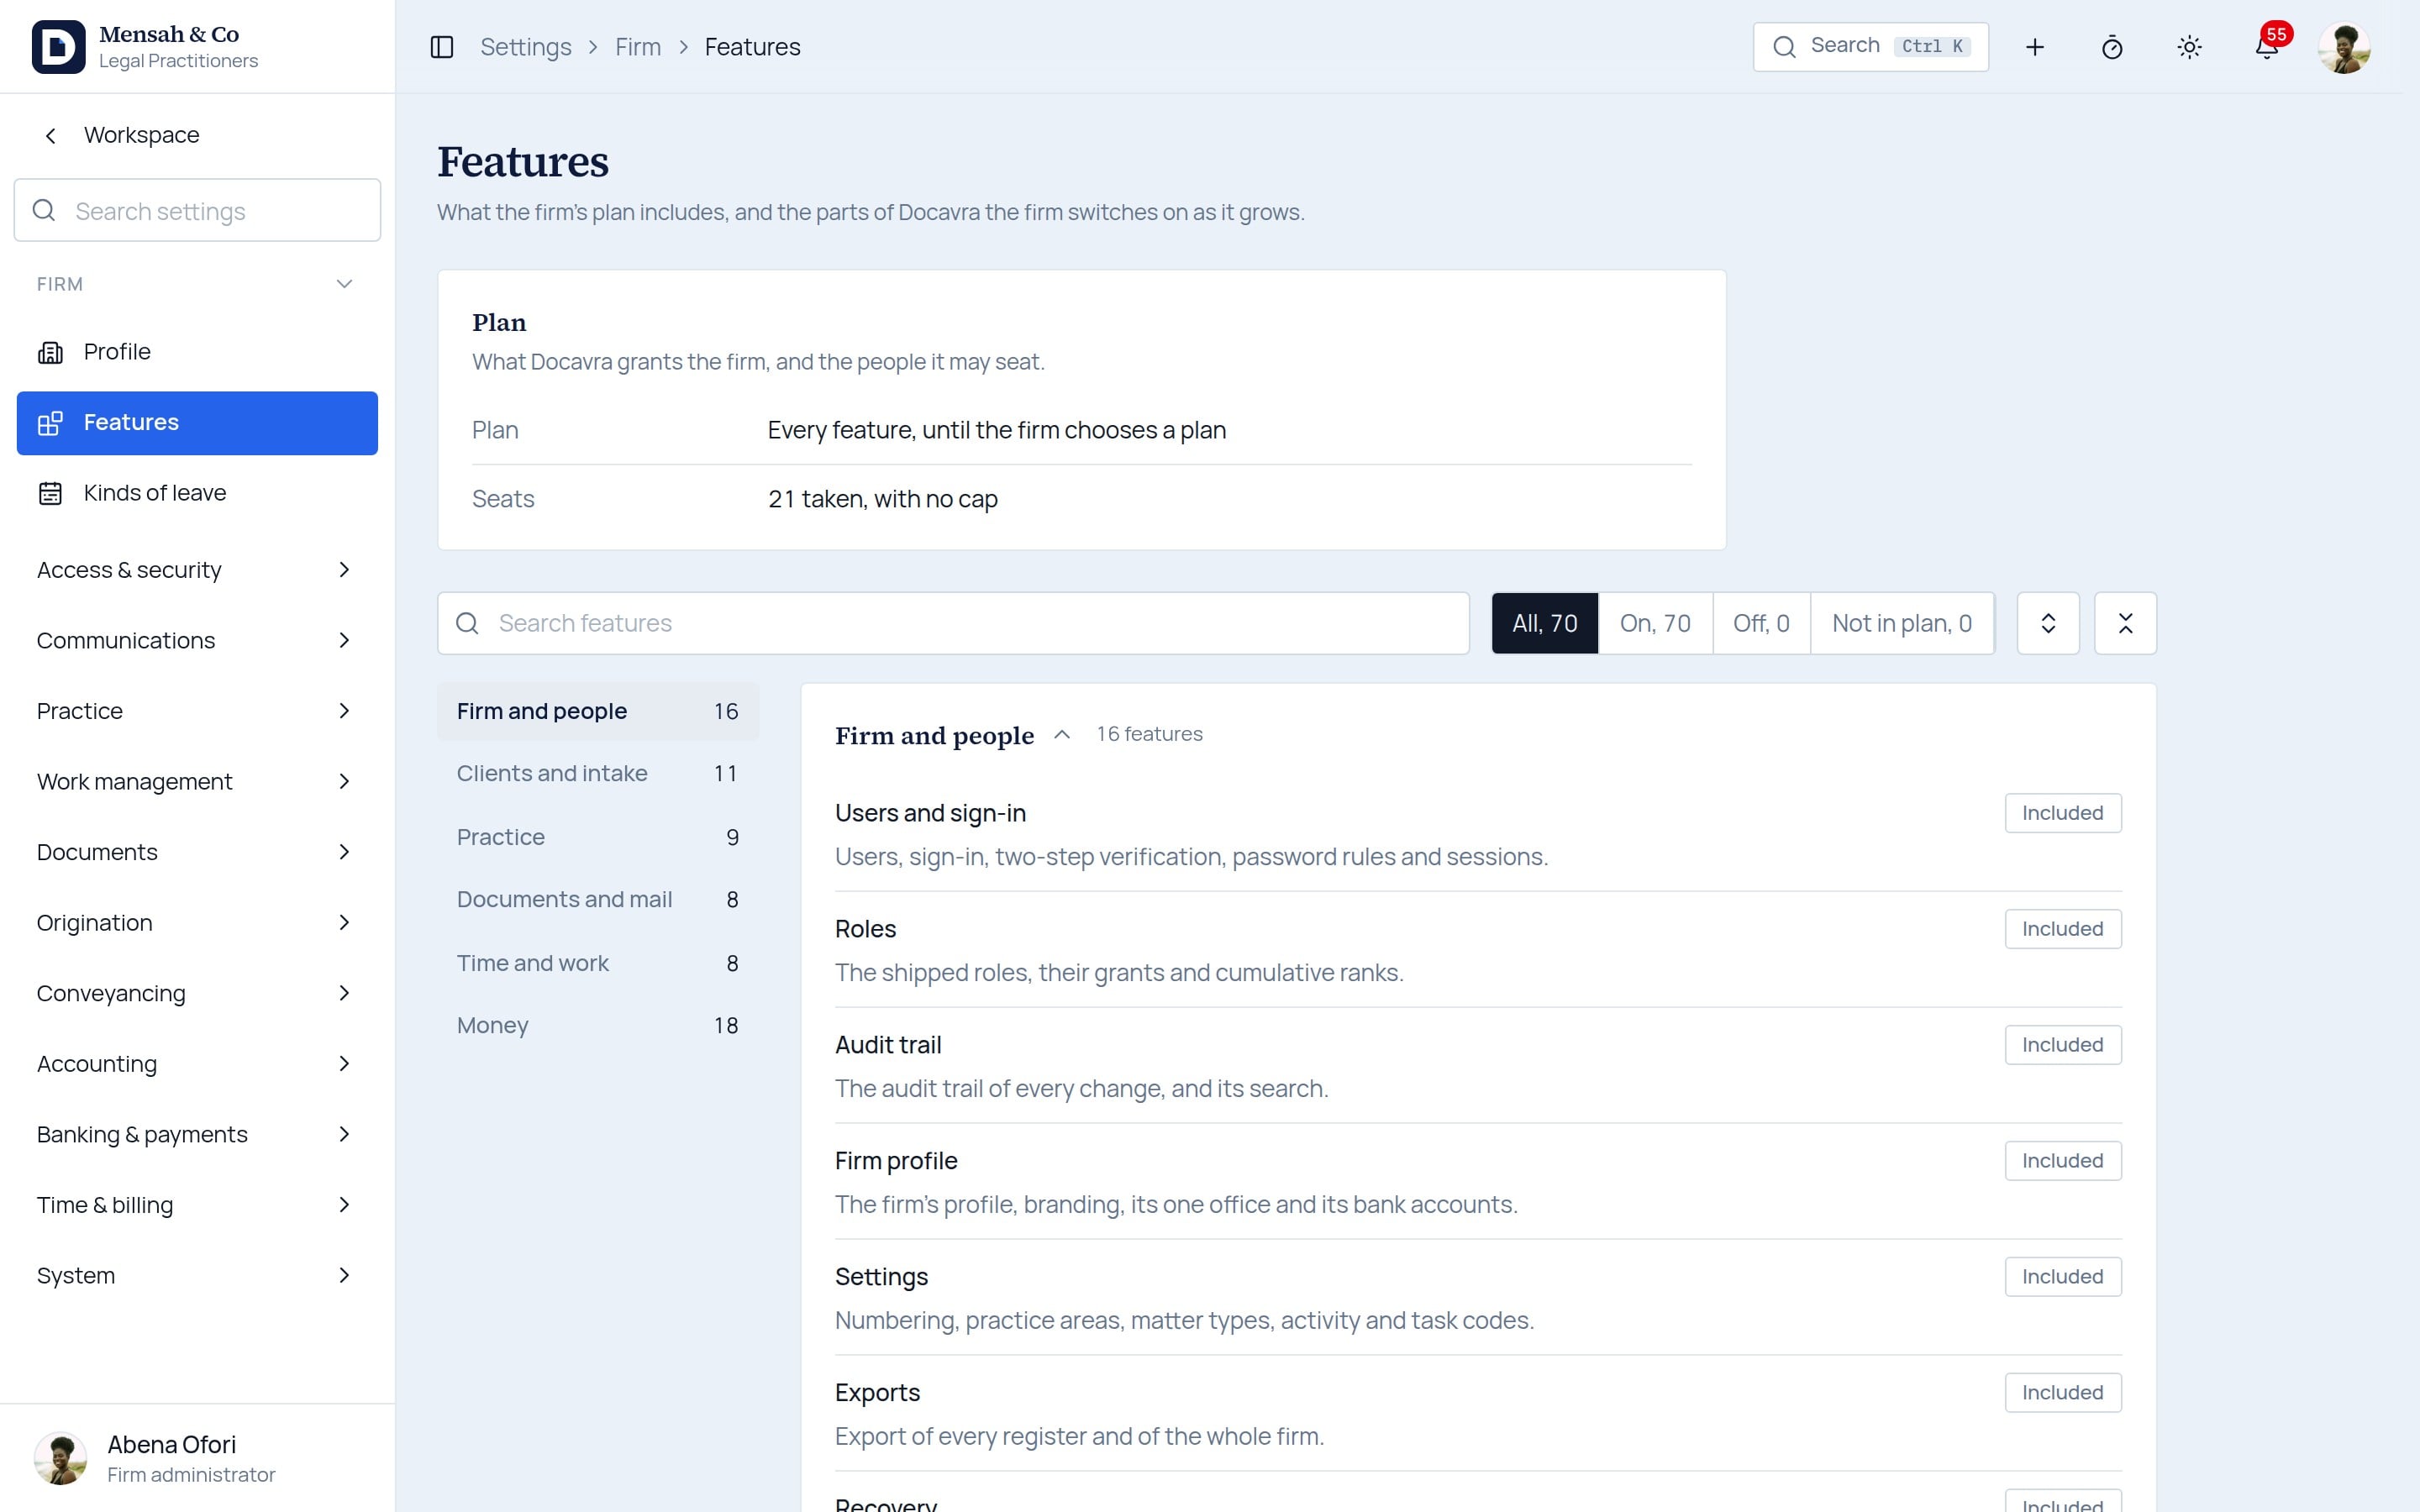Click the Features menu icon in sidebar

[50, 423]
